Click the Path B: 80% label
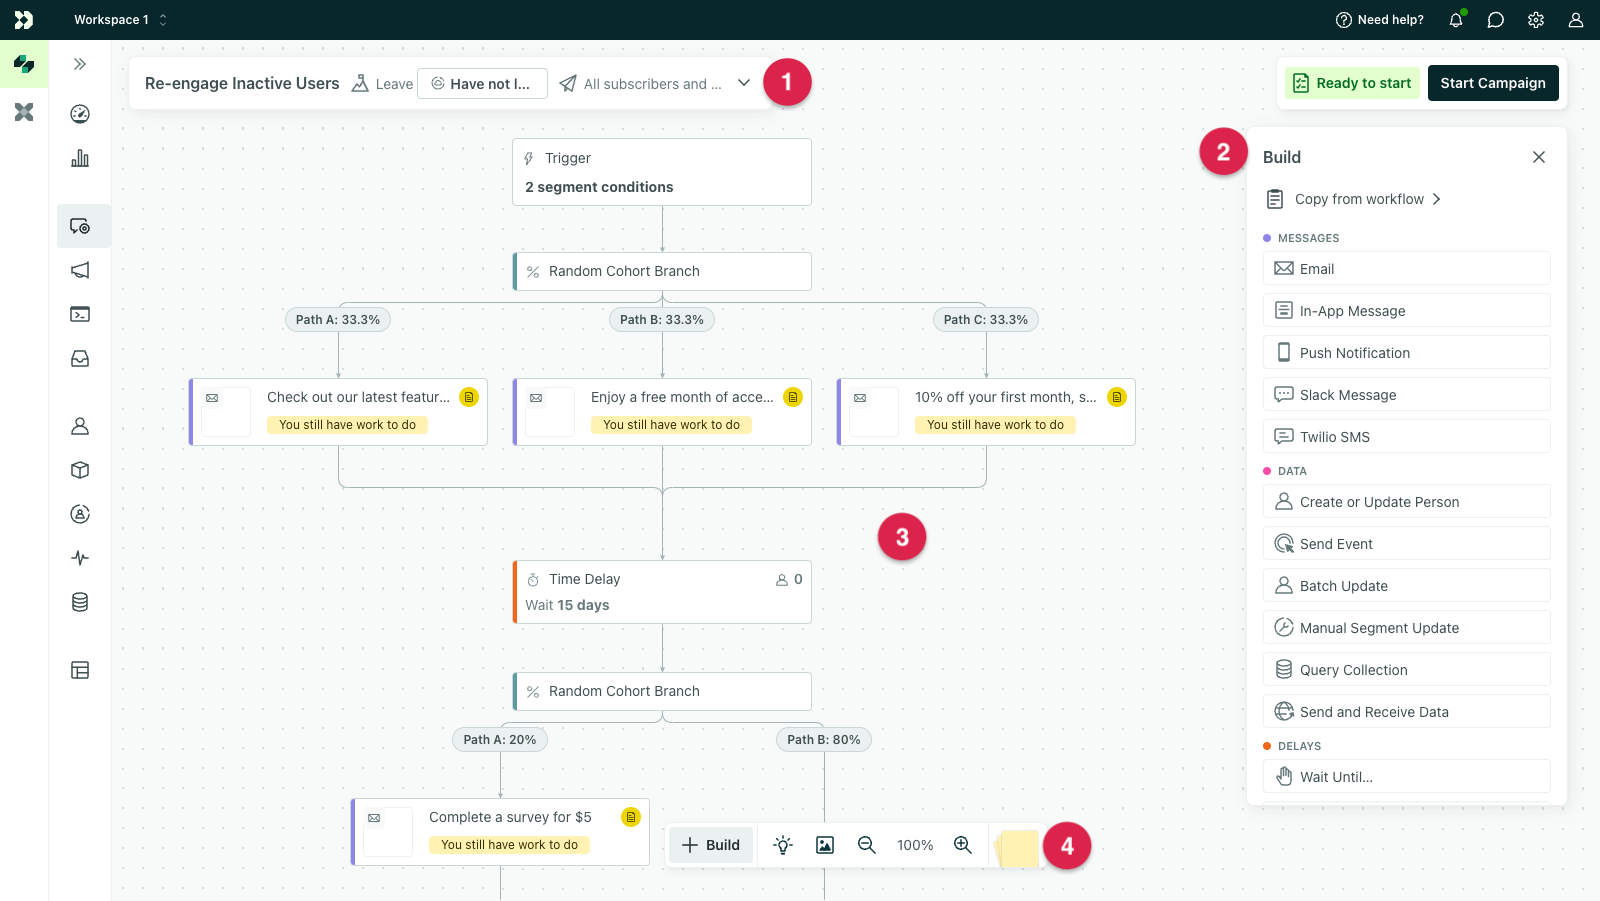Image resolution: width=1600 pixels, height=901 pixels. tap(824, 740)
